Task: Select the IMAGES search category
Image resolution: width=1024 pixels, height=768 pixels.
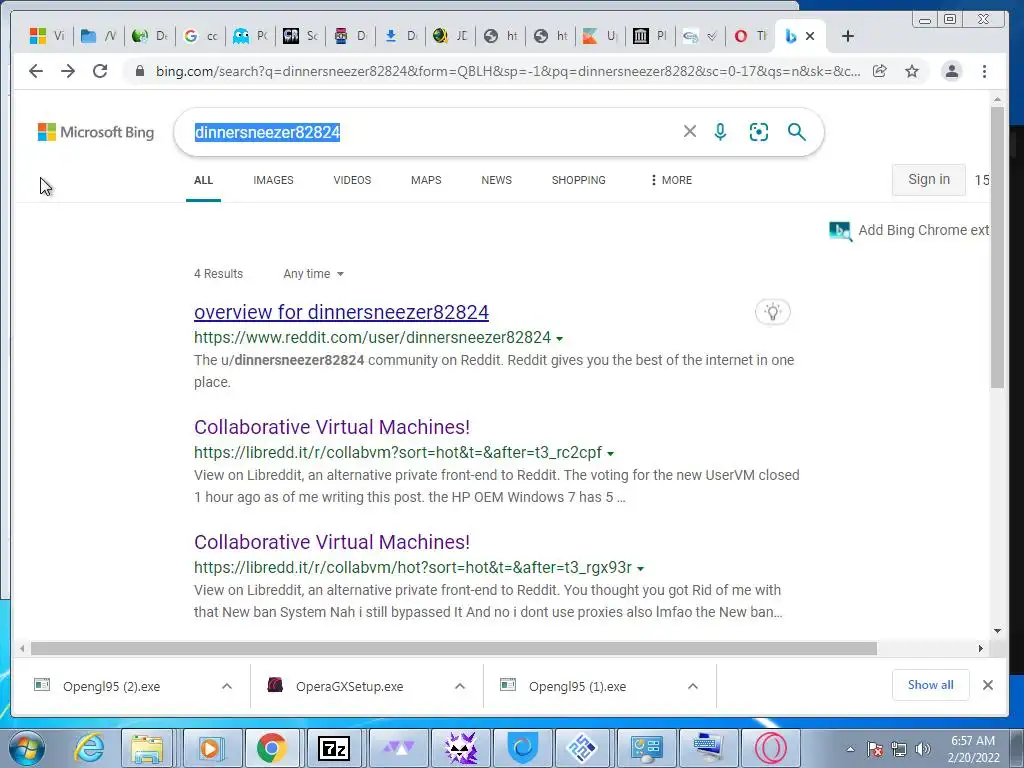Action: pyautogui.click(x=273, y=180)
